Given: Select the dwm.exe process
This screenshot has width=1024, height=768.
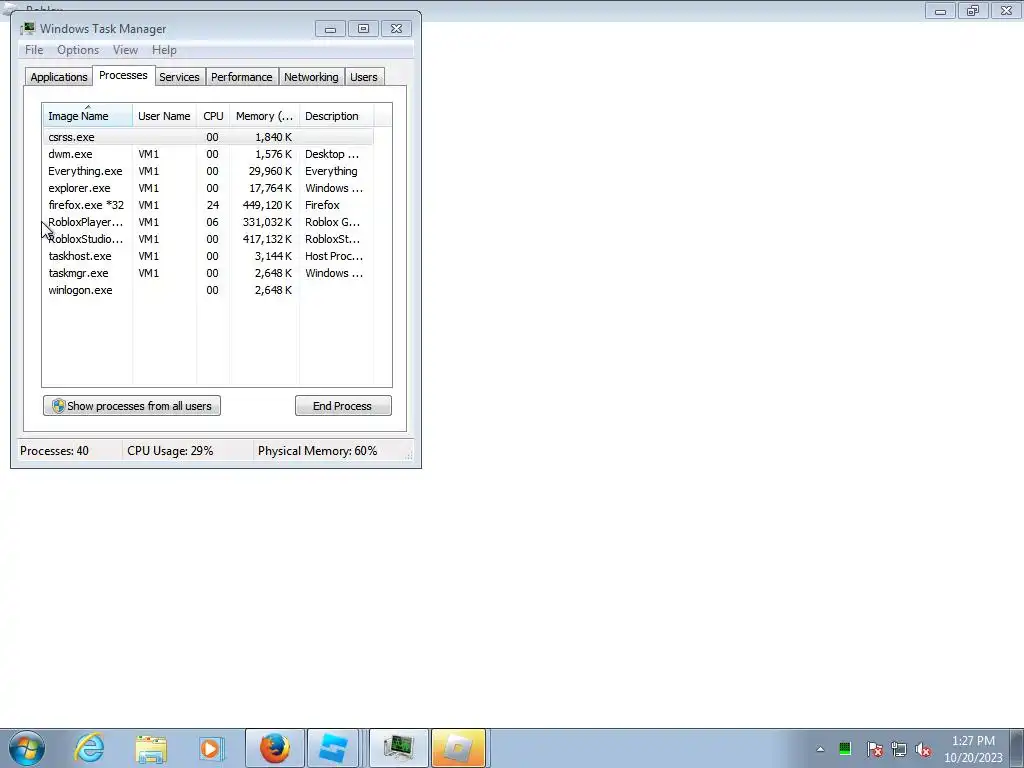Looking at the screenshot, I should [208, 154].
